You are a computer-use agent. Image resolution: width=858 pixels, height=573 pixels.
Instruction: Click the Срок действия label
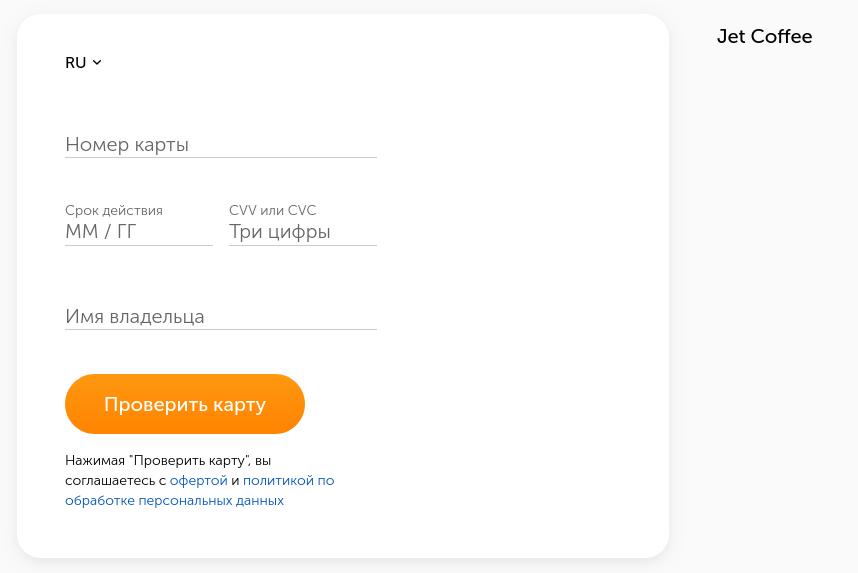click(x=114, y=211)
